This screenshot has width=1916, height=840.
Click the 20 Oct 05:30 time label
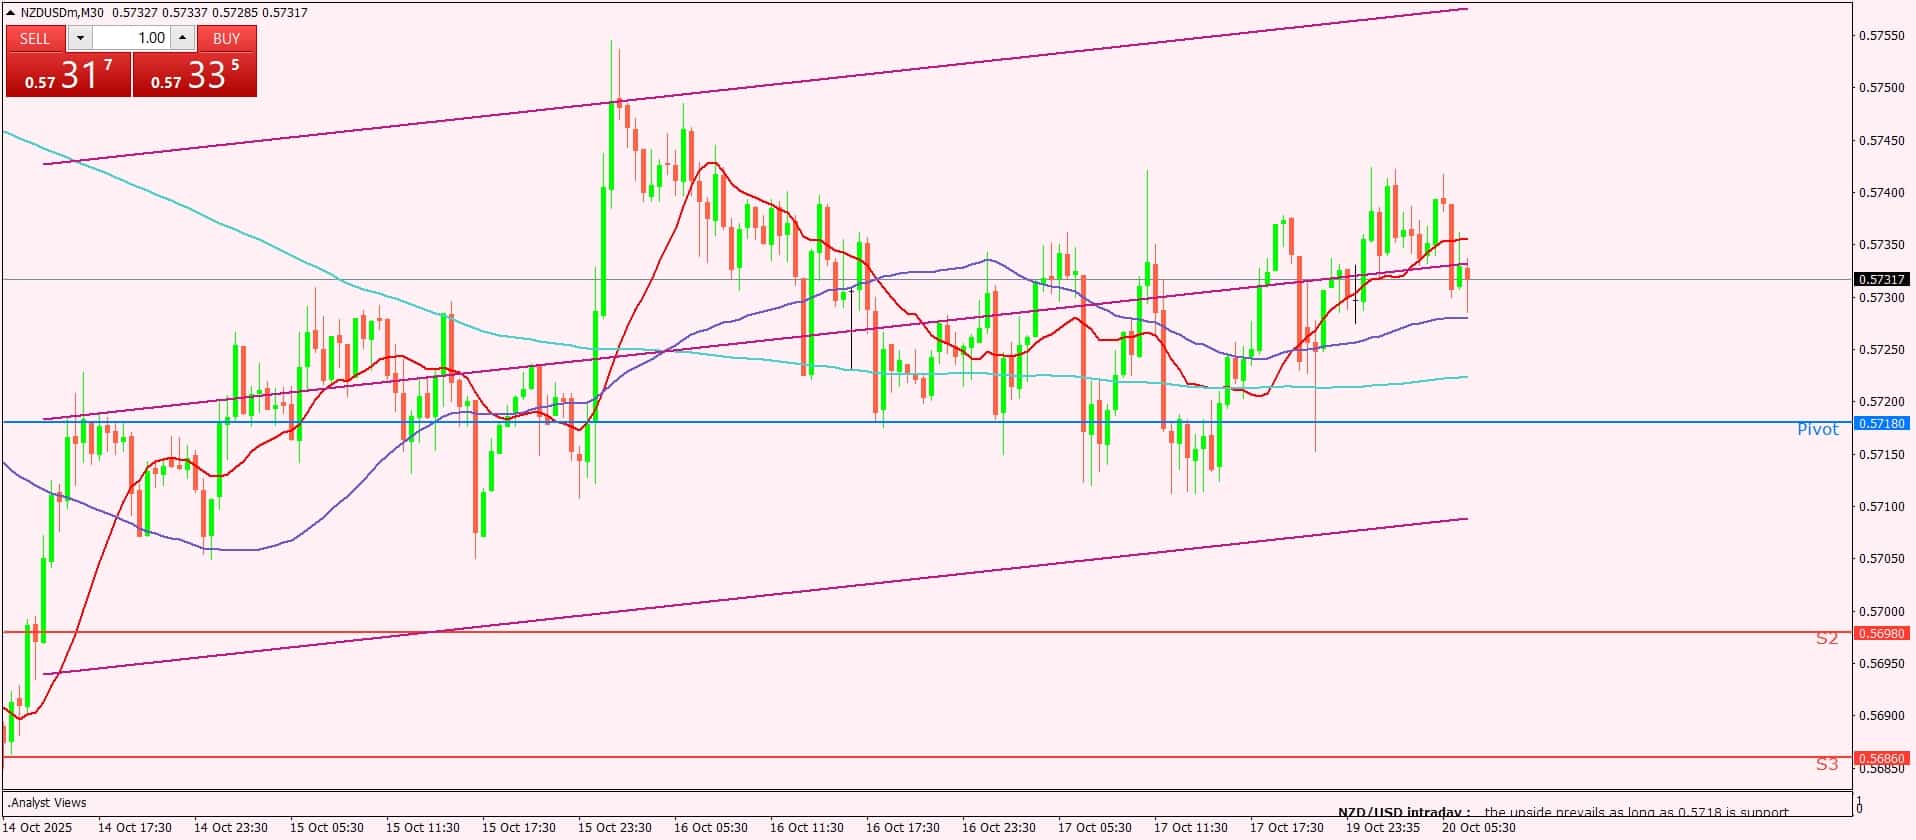coord(1479,828)
